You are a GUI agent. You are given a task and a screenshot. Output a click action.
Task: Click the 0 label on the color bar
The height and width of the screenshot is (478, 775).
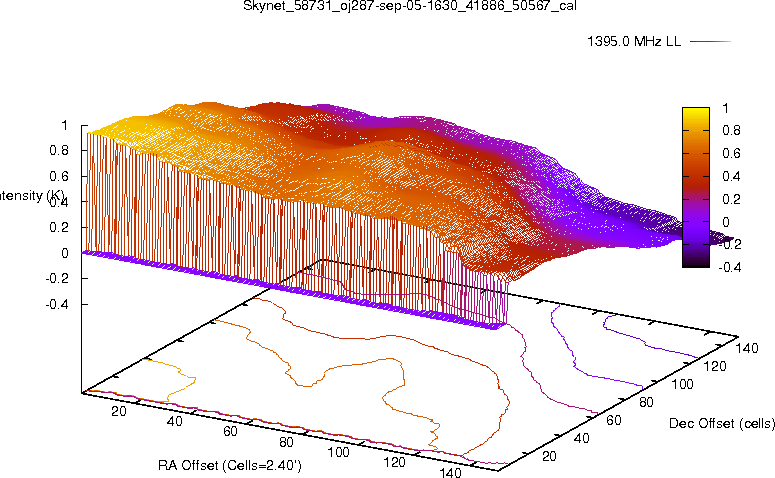coord(725,222)
